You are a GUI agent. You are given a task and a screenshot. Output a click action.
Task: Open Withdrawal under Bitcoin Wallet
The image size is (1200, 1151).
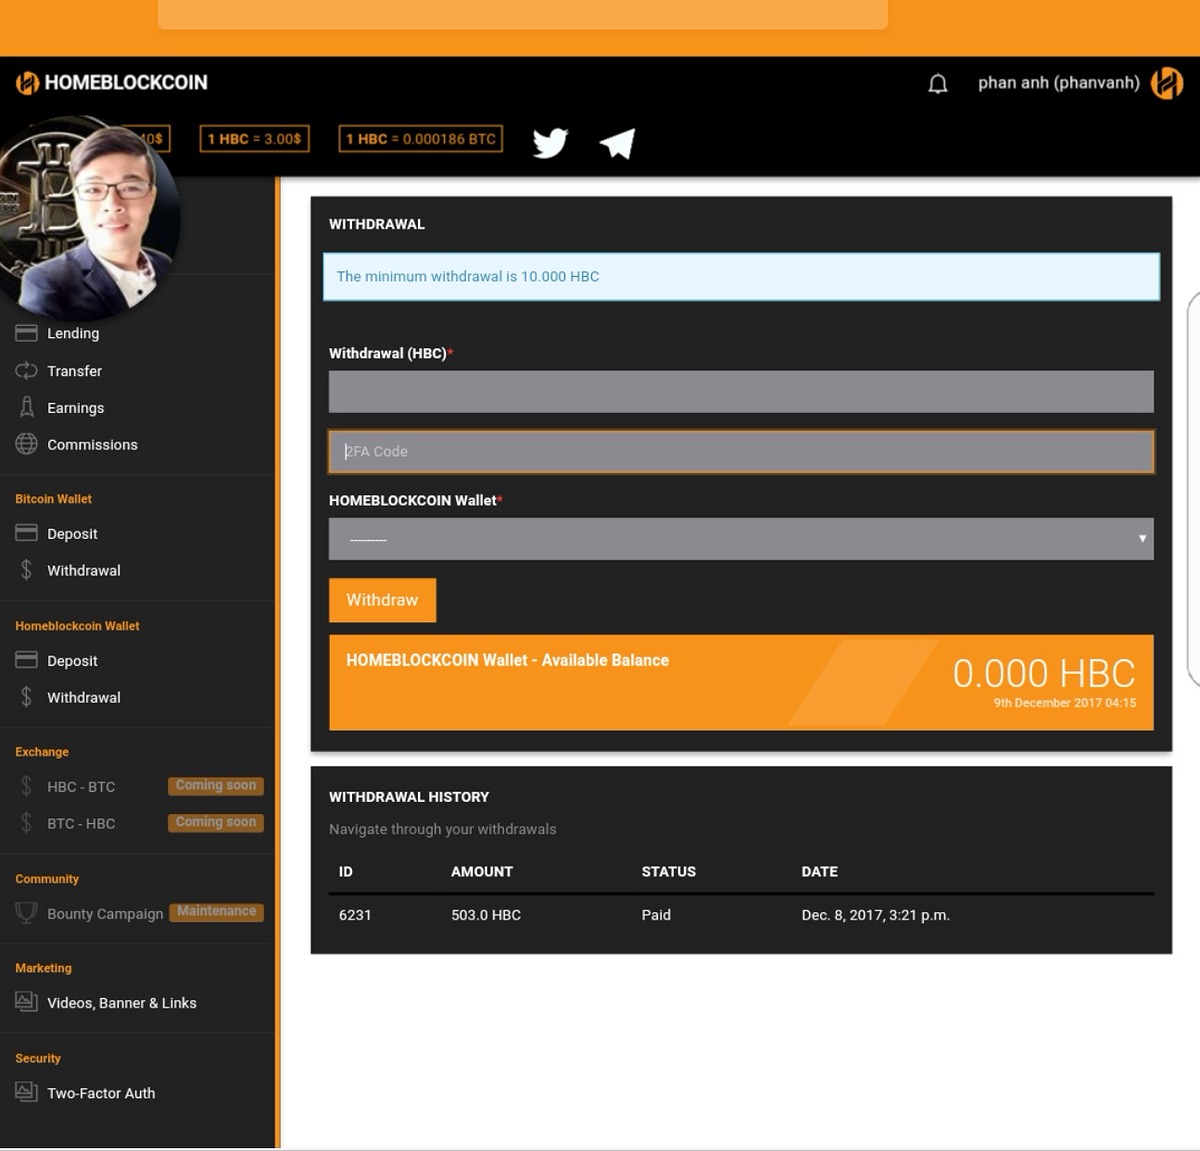pyautogui.click(x=84, y=571)
